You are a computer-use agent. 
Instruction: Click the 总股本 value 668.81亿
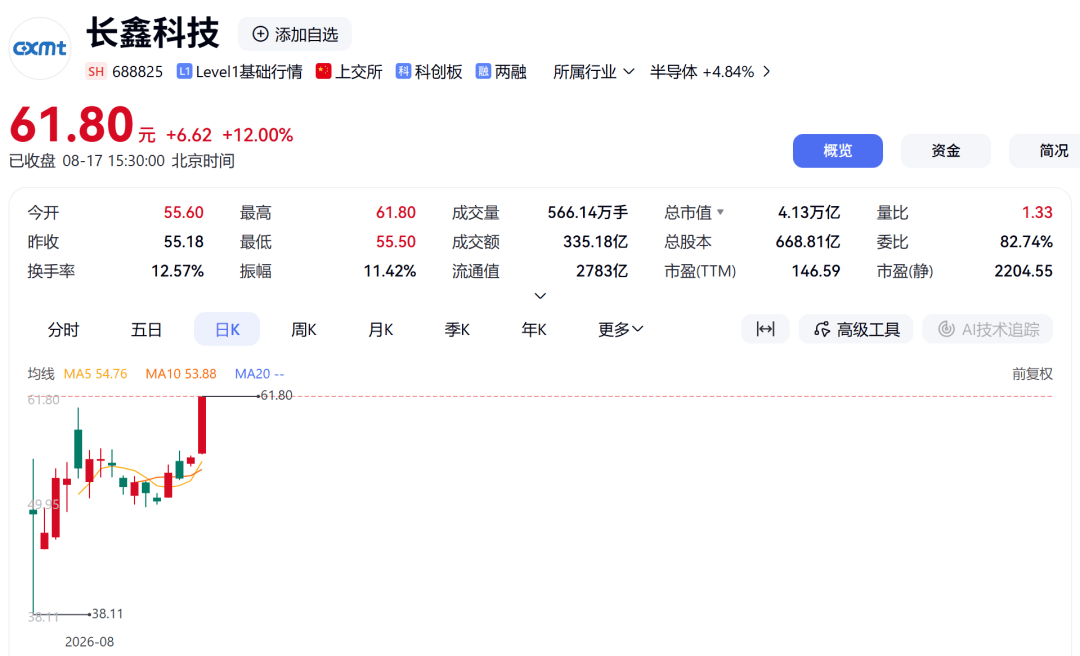pos(807,242)
